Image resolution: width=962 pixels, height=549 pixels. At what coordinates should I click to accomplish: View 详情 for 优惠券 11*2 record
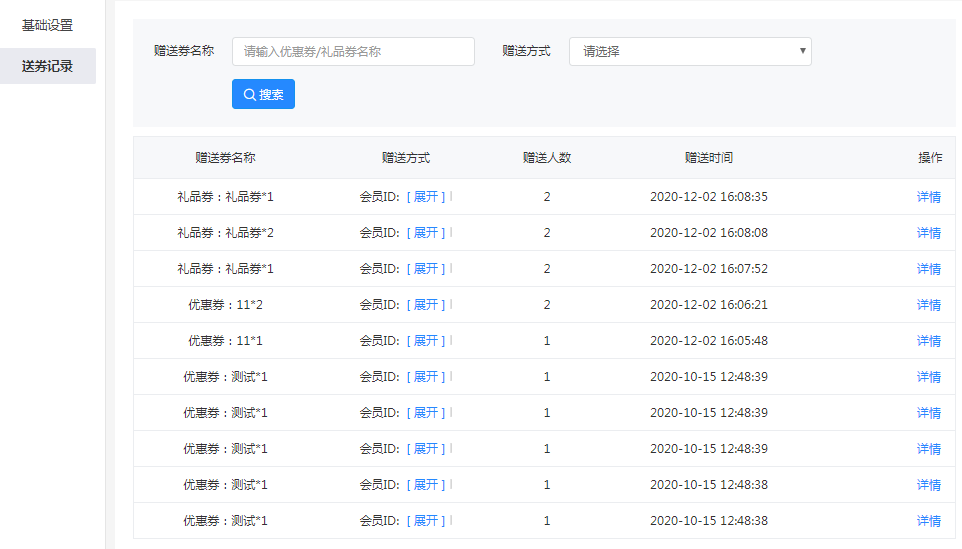[x=928, y=305]
